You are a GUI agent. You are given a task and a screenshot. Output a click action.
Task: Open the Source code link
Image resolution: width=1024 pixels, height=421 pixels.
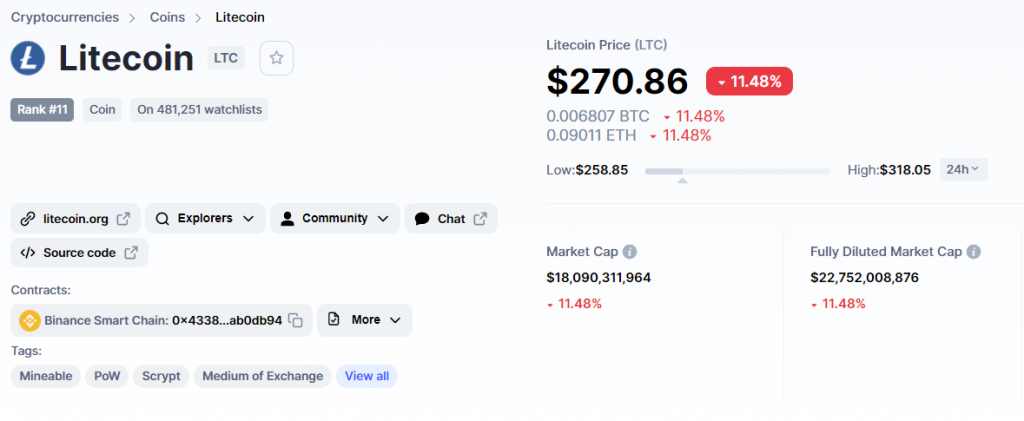tap(80, 253)
